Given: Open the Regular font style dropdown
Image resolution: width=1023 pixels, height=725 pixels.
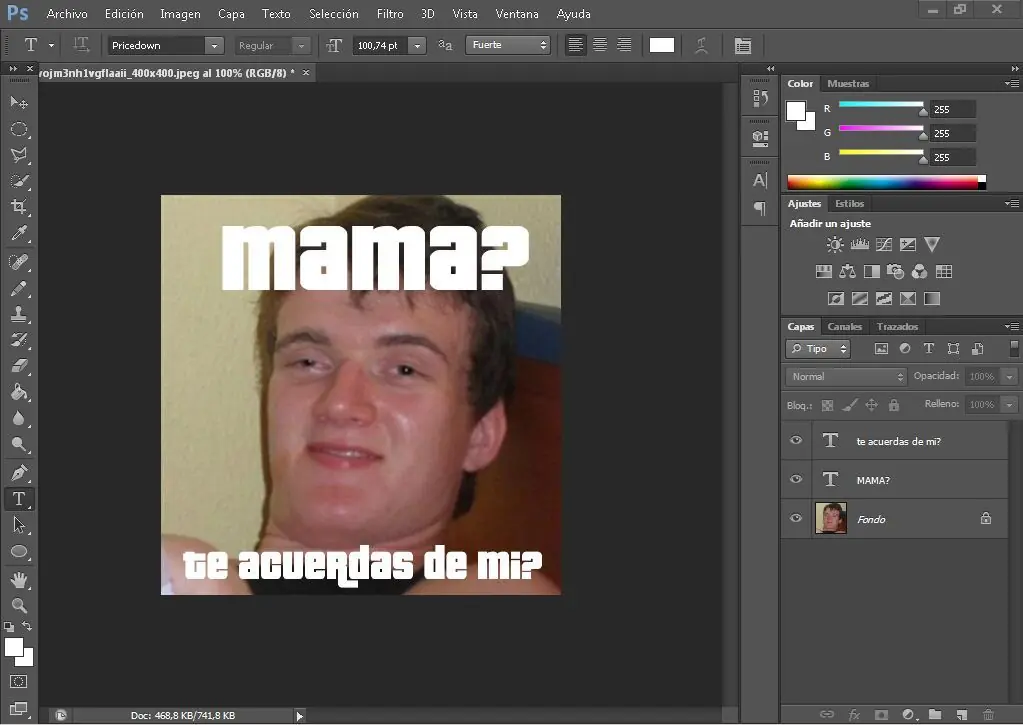Looking at the screenshot, I should [x=301, y=46].
